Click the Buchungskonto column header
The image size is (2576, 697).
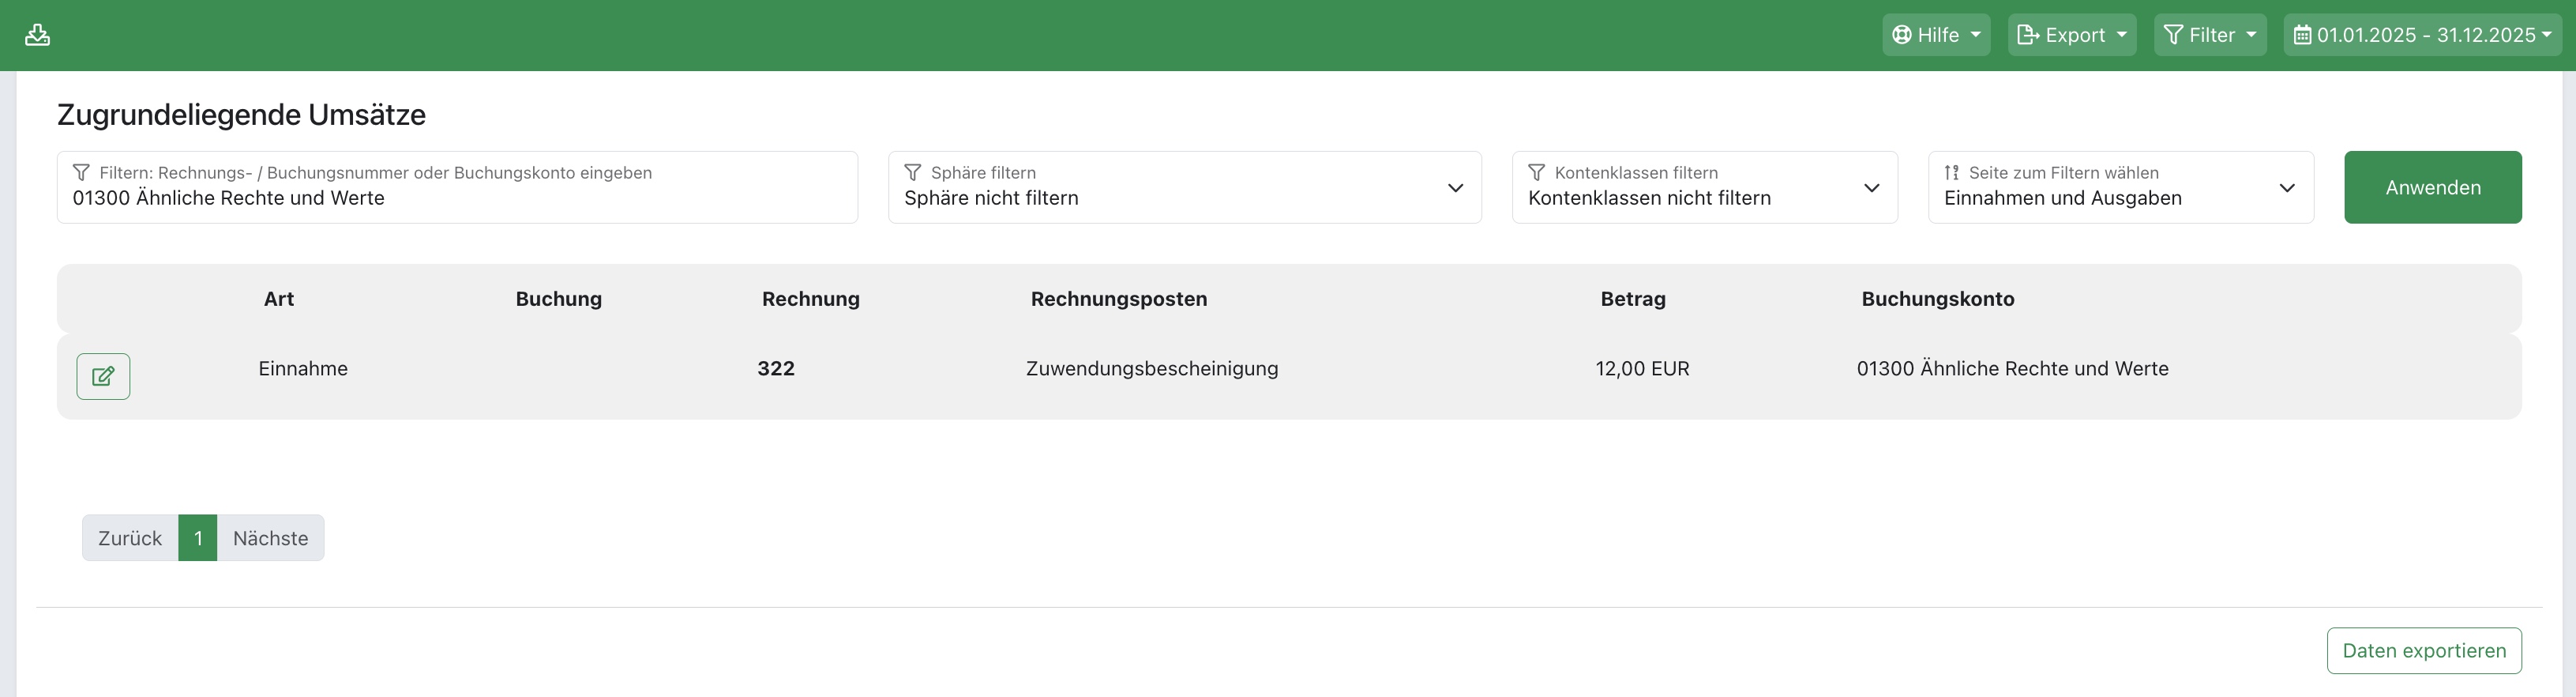click(1937, 299)
